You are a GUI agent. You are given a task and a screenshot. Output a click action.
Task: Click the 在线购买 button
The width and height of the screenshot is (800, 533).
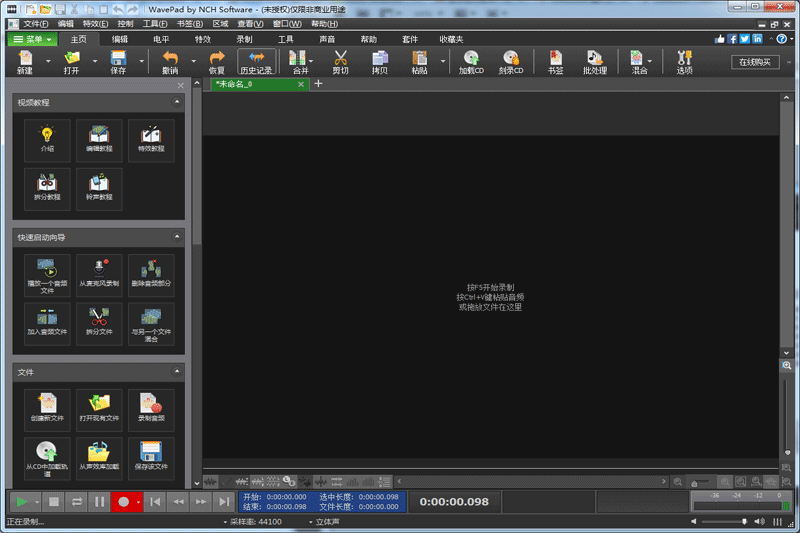click(x=755, y=62)
